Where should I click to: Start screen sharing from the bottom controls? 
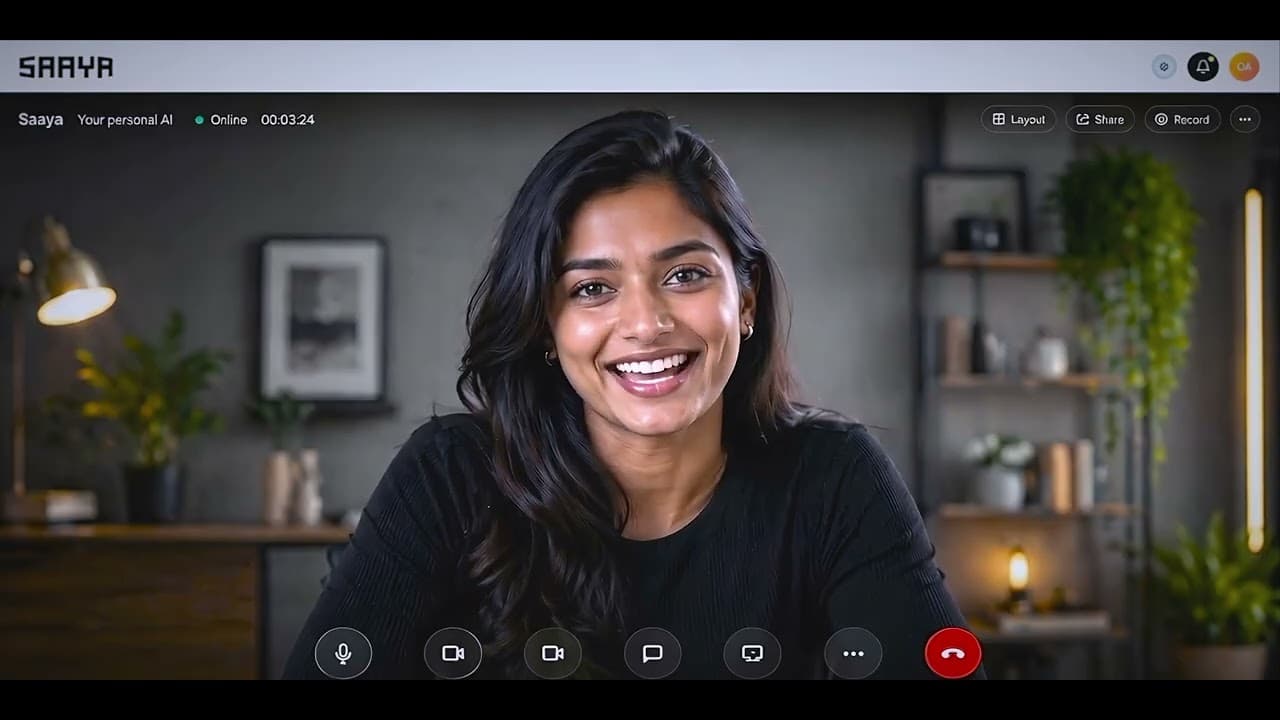pos(753,653)
